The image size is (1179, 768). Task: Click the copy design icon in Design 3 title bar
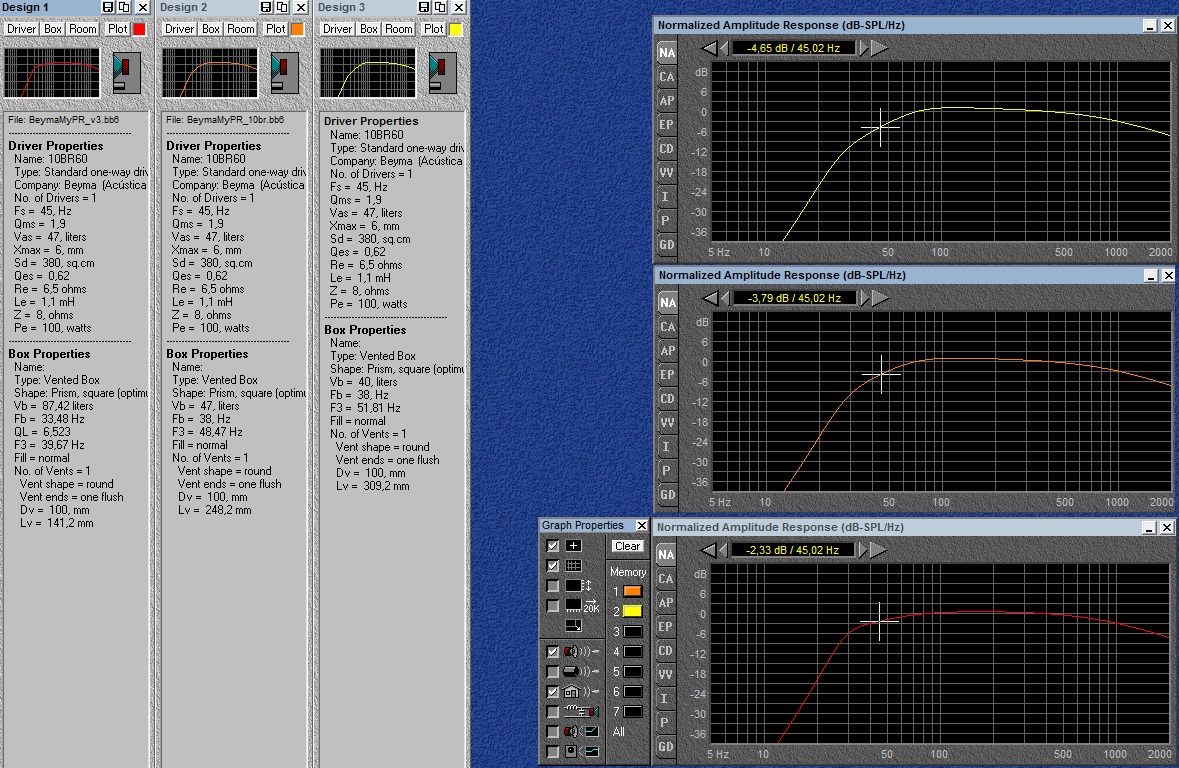click(441, 7)
